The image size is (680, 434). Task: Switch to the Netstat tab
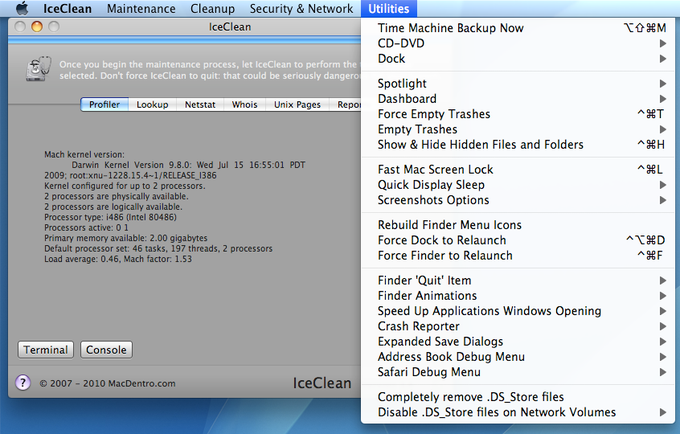[x=200, y=104]
